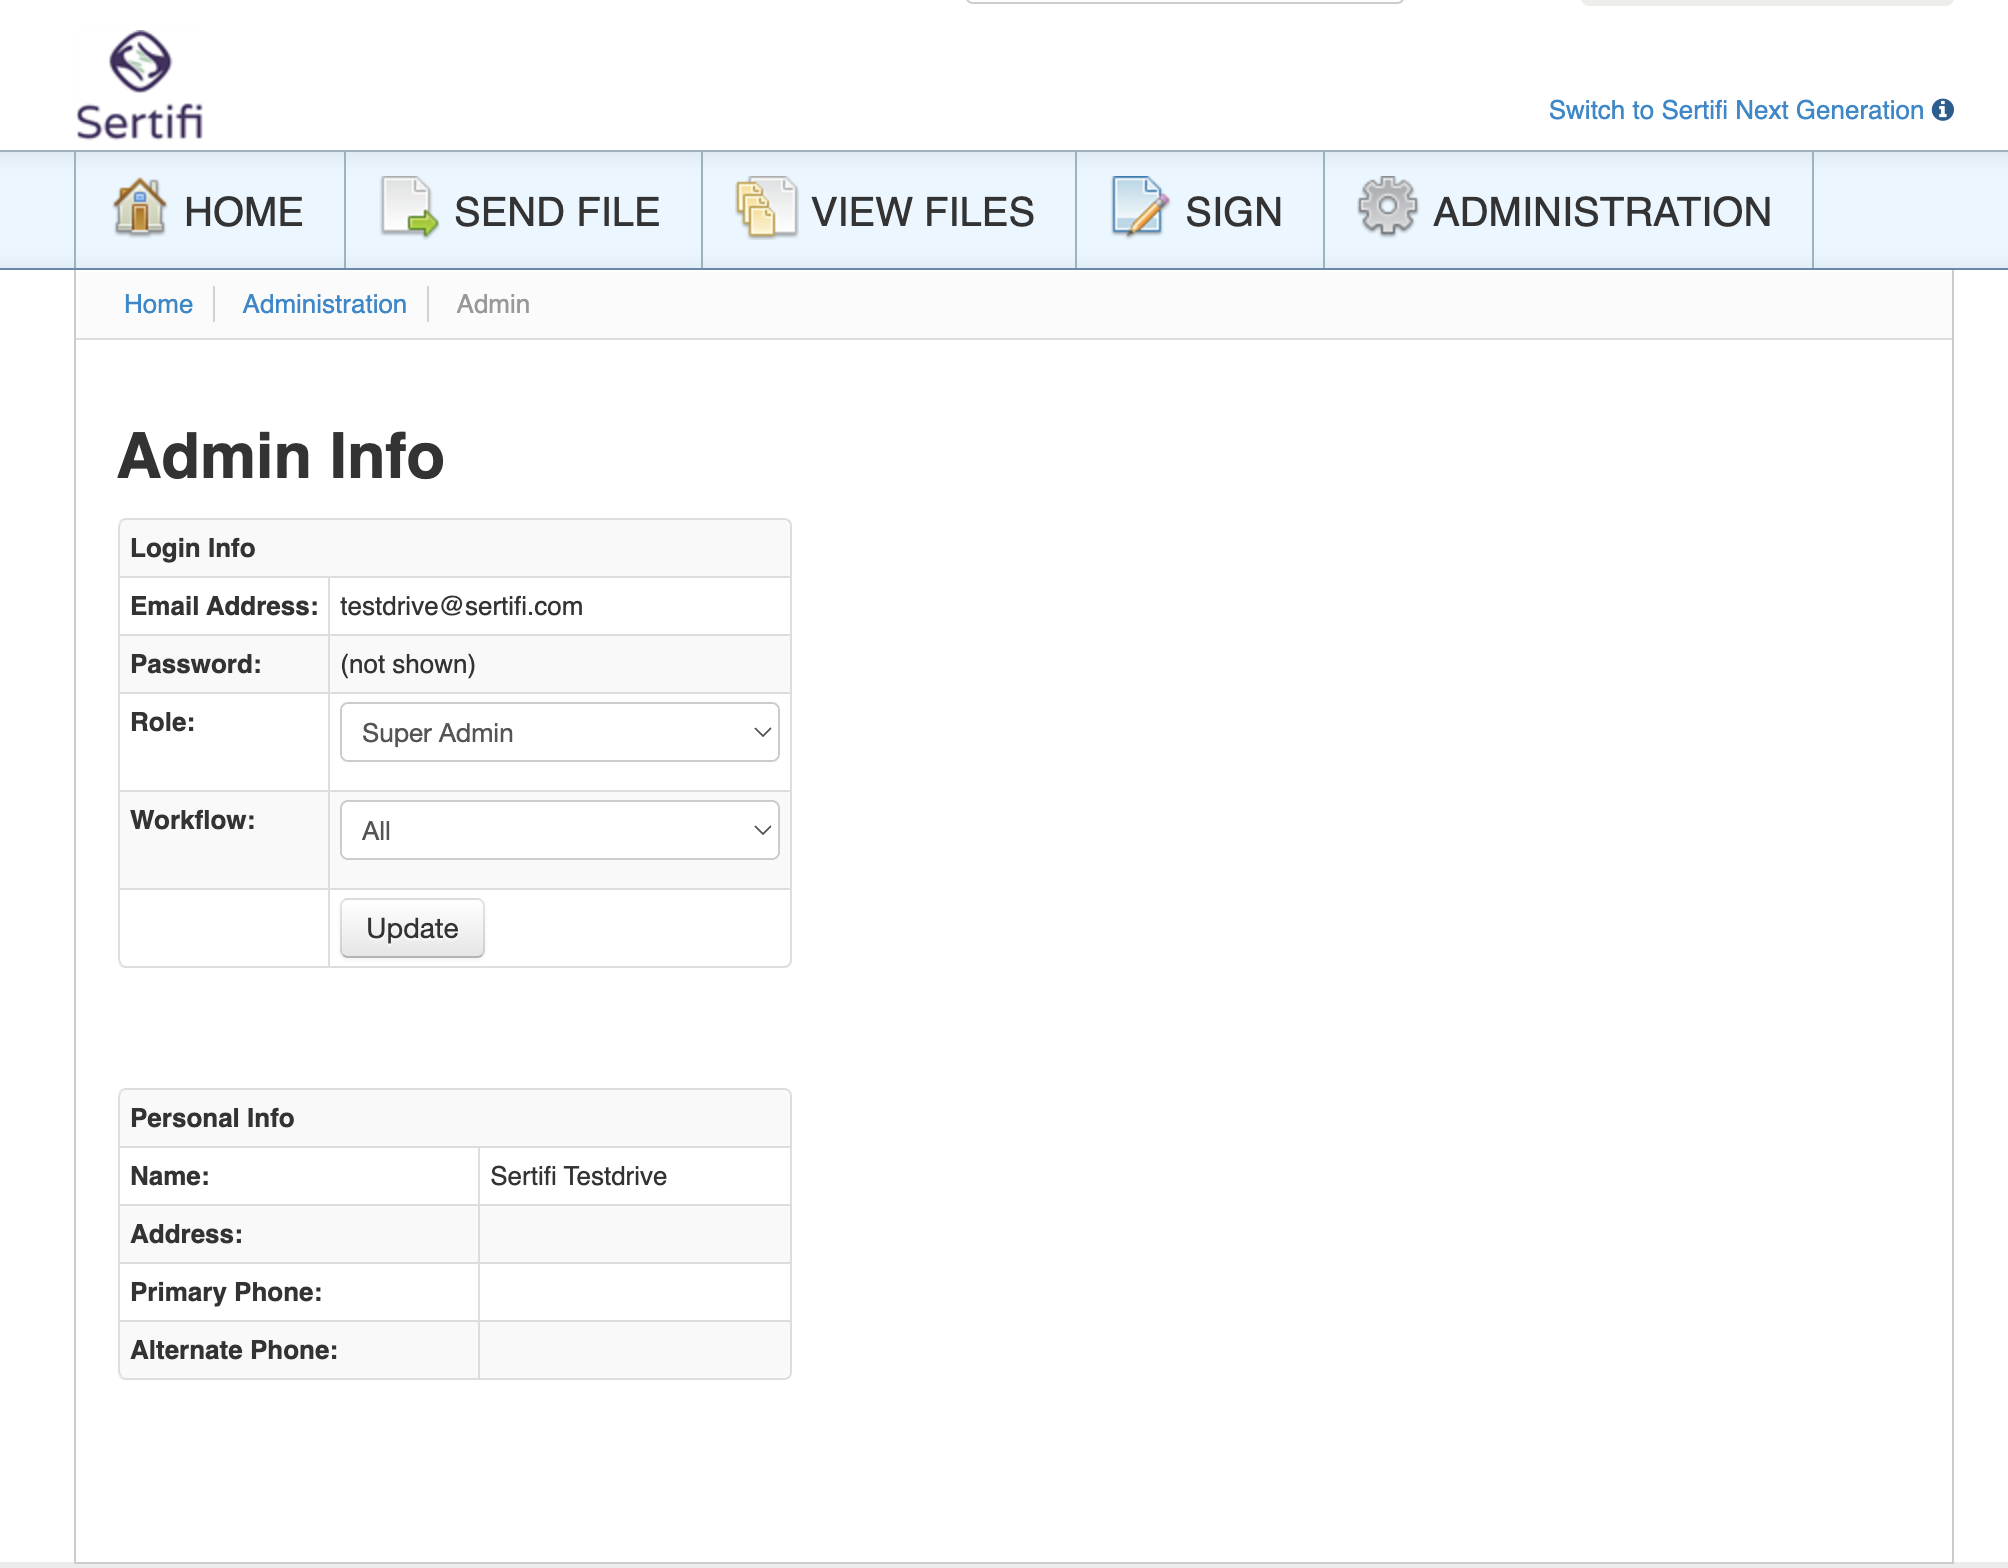Viewport: 2008px width, 1568px height.
Task: Open the SIGN navigation tab
Action: [x=1200, y=211]
